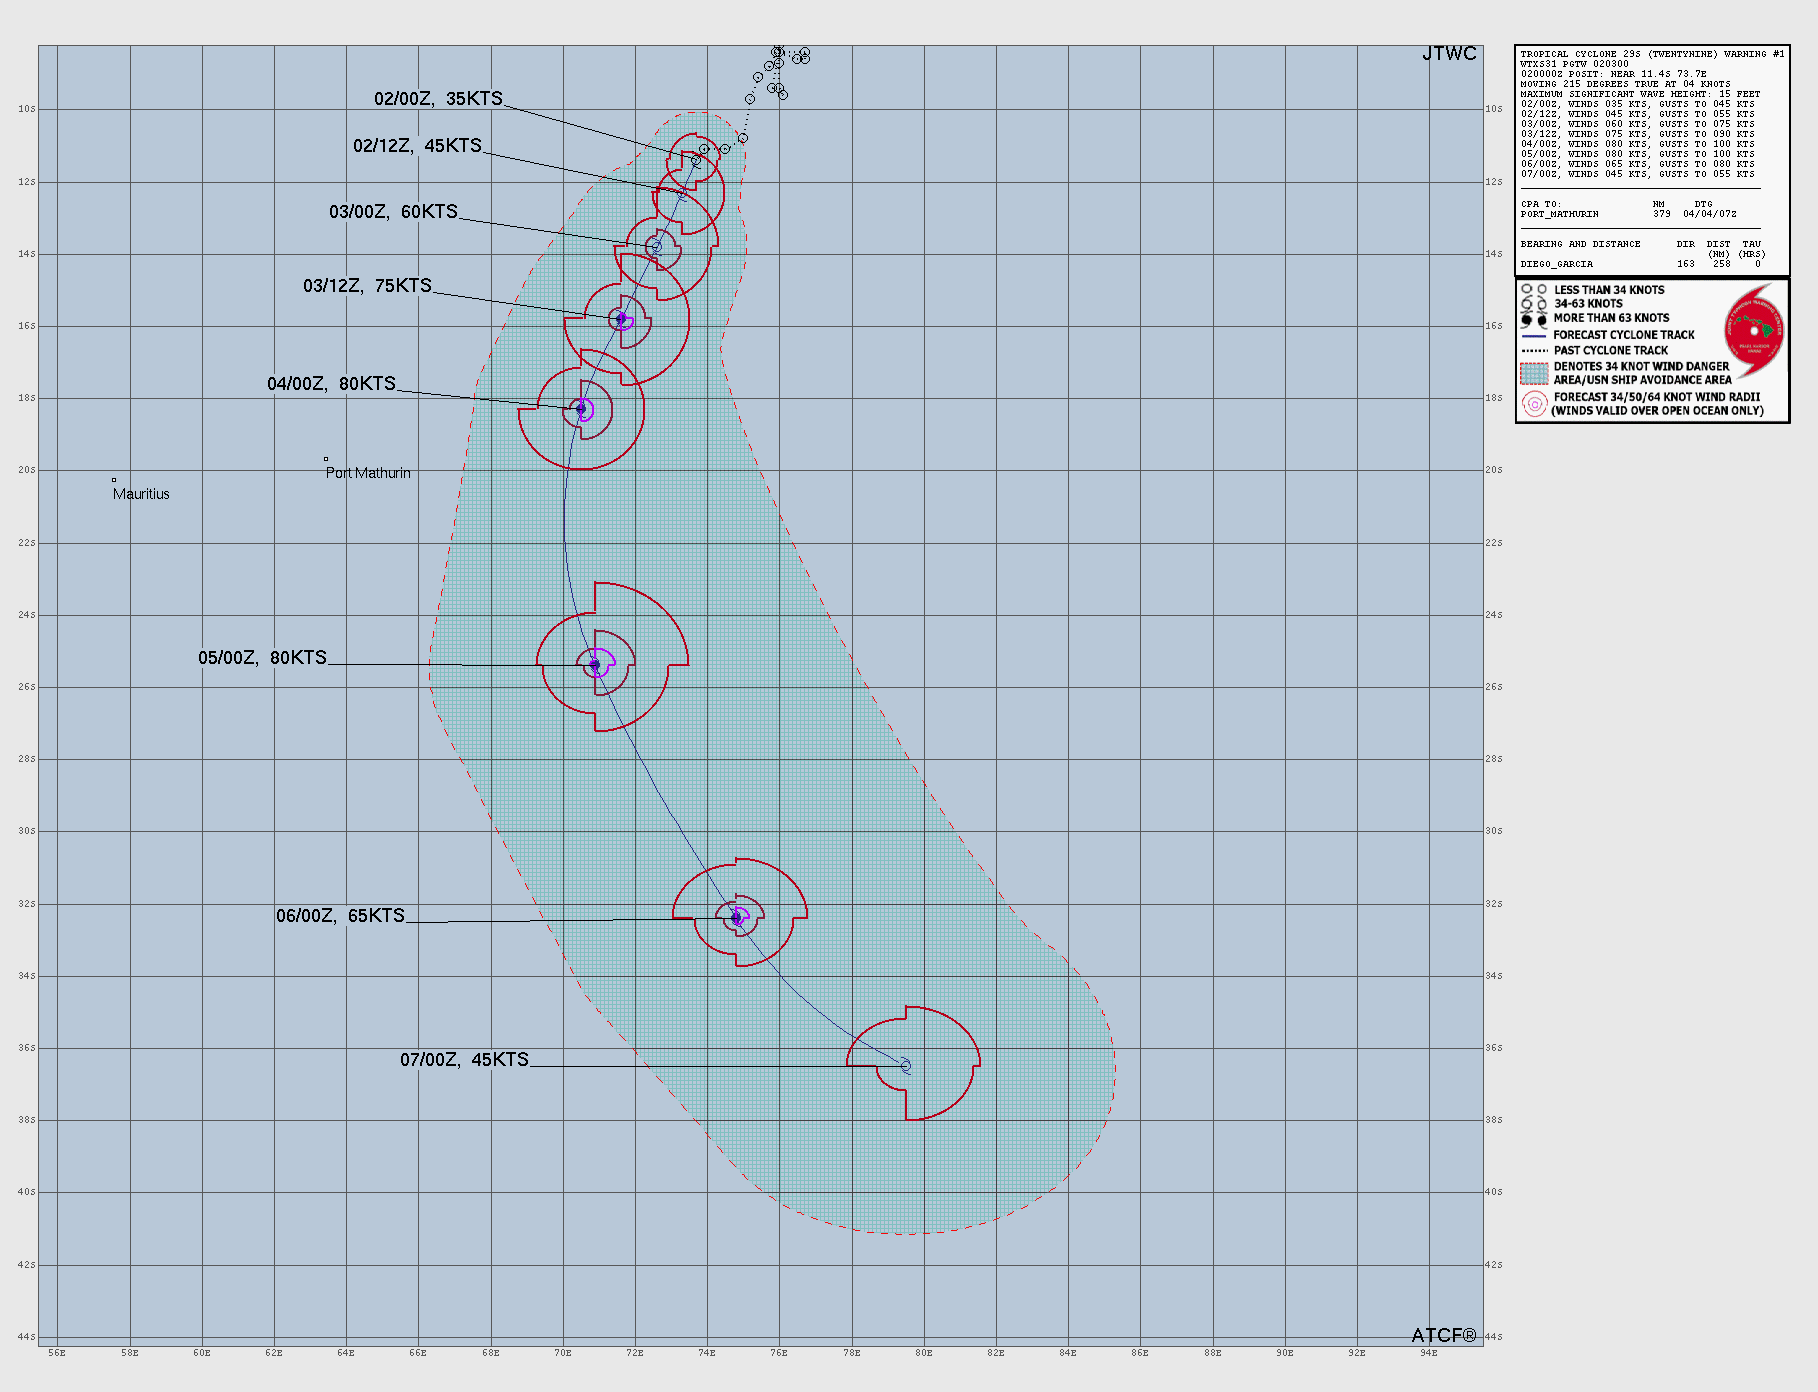The image size is (1818, 1392).
Task: Toggle visibility of the past cyclone track
Action: point(1536,351)
